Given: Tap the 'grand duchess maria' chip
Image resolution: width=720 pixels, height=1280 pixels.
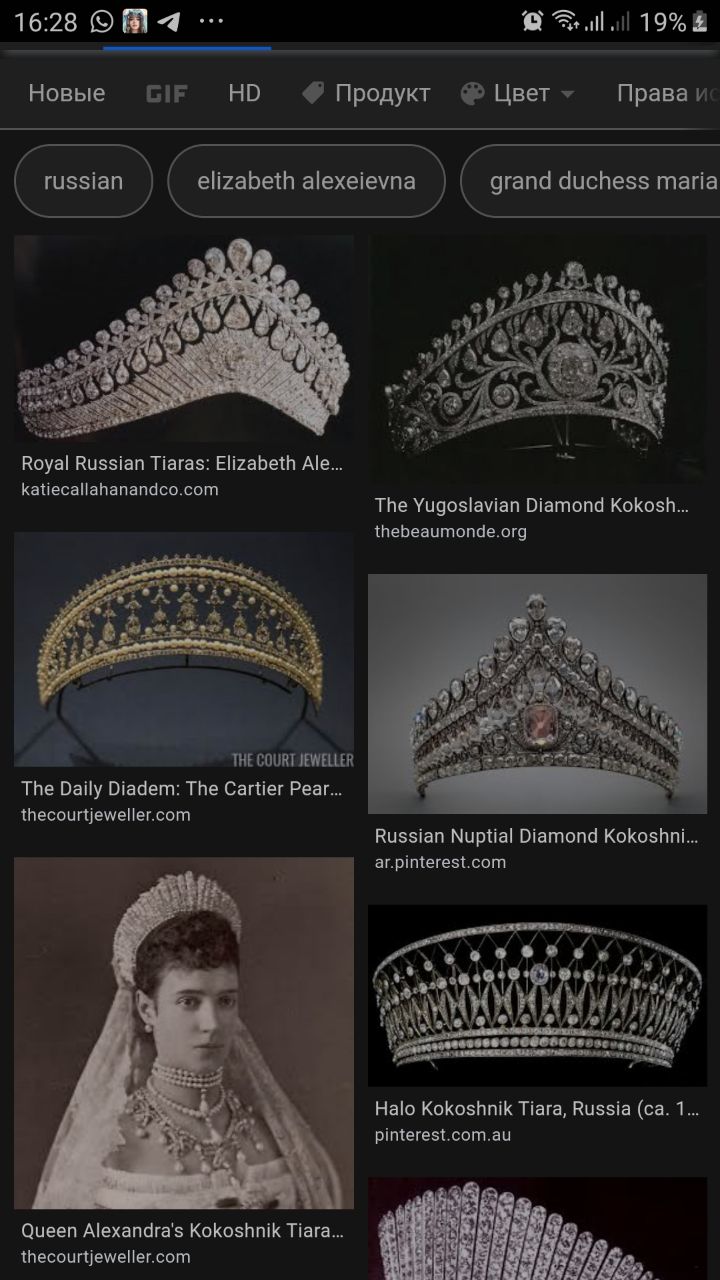Looking at the screenshot, I should (x=590, y=181).
